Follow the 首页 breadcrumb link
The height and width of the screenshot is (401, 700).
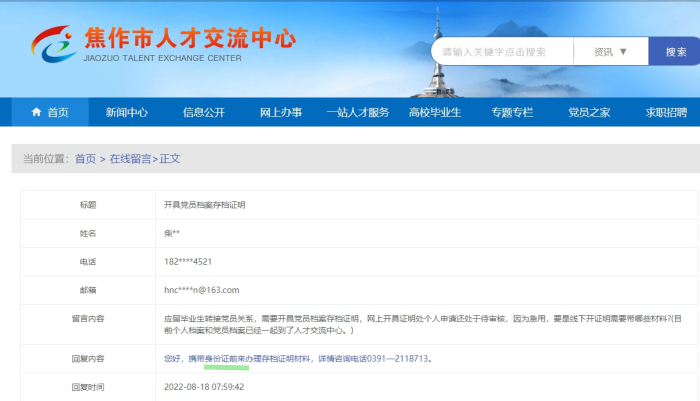point(86,159)
